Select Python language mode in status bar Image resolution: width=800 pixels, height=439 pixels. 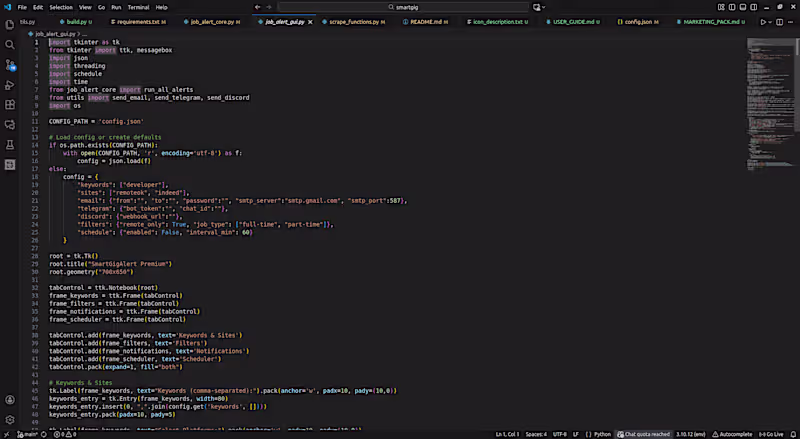pos(602,434)
